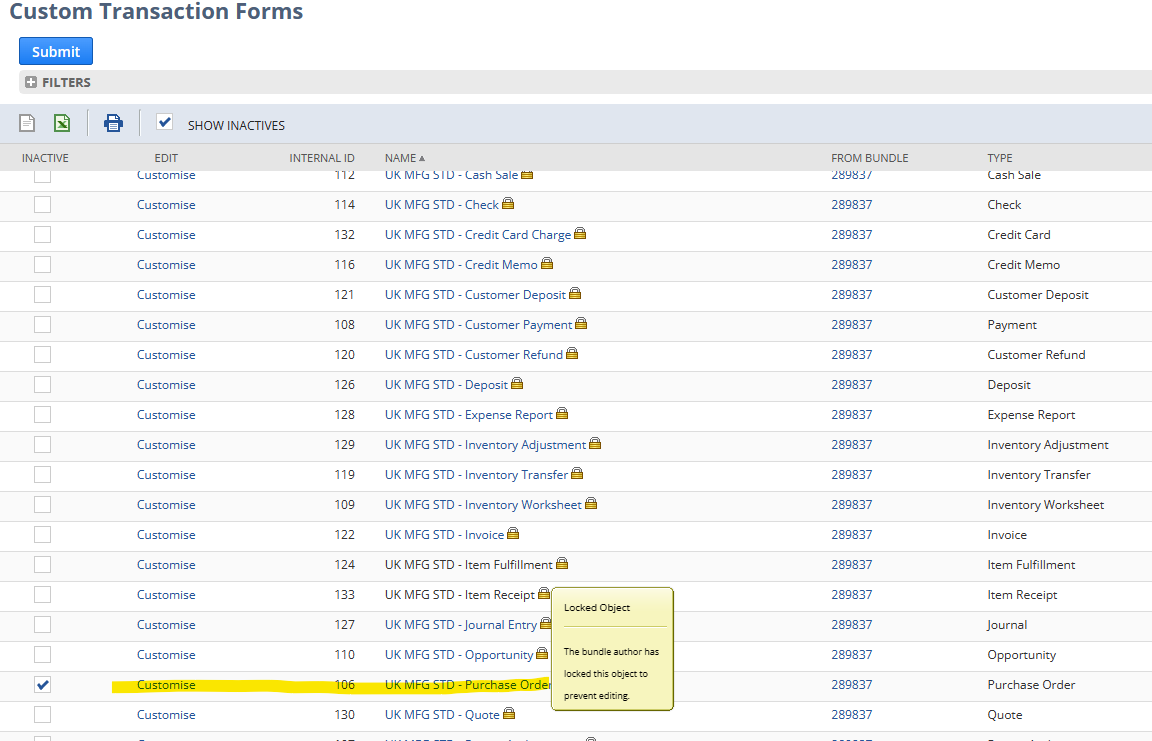Viewport: 1152px width, 741px height.
Task: Select 'UK MFG STD - Item Receipt' name text
Action: [x=460, y=595]
